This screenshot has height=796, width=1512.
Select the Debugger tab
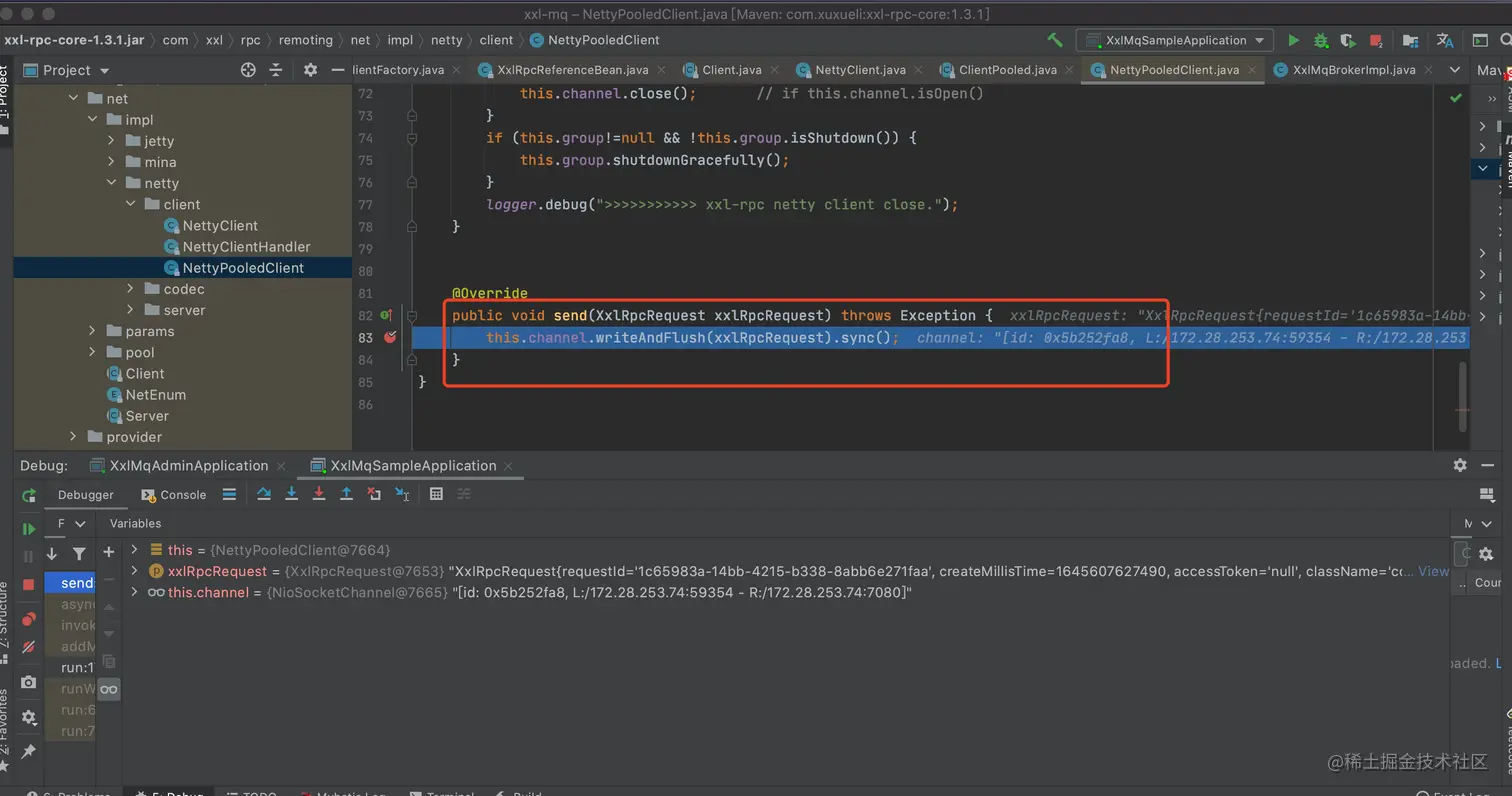pos(85,495)
